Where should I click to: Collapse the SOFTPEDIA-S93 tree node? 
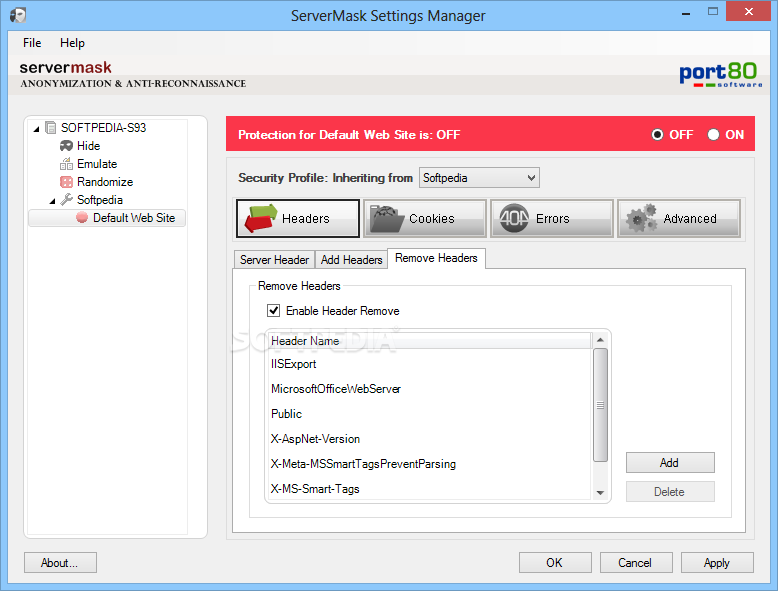point(36,129)
